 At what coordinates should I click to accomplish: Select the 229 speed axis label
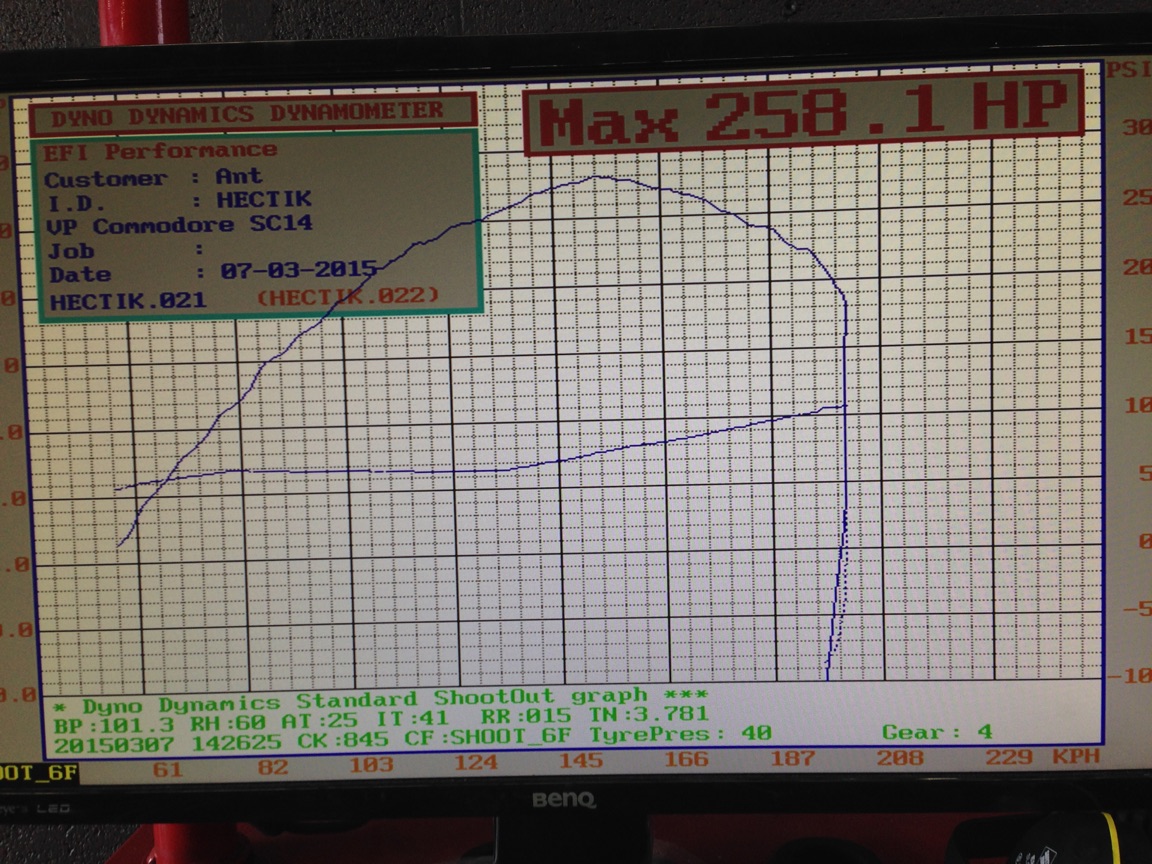click(1008, 756)
